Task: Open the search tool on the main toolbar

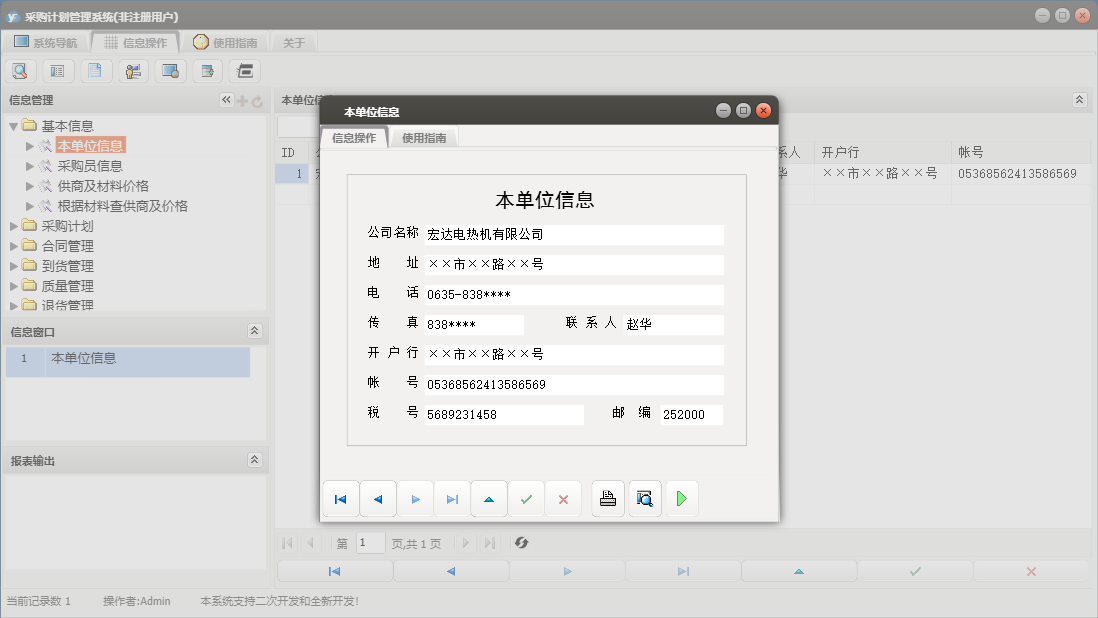Action: pos(20,71)
